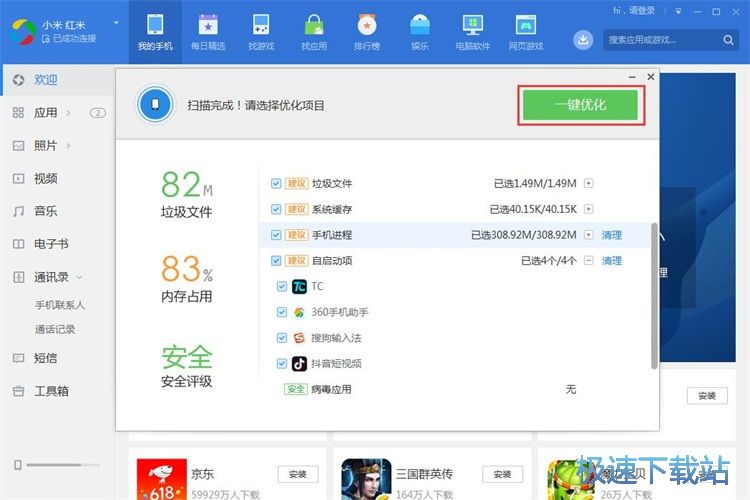The width and height of the screenshot is (750, 500).
Task: Uncheck the 系统缓存 checkbox
Action: [x=276, y=209]
